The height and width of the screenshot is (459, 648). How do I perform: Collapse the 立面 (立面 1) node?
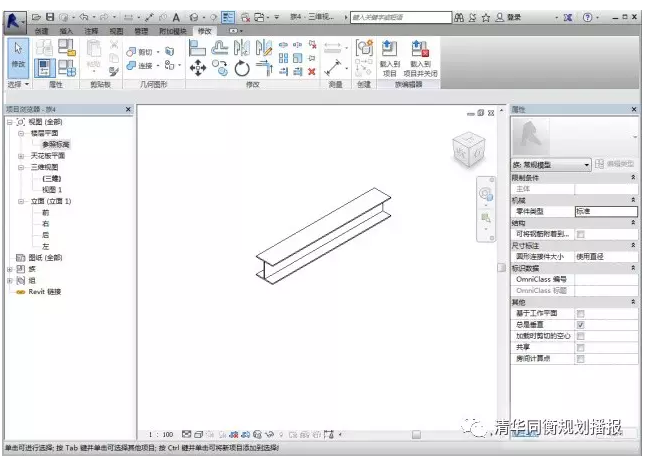coord(21,201)
